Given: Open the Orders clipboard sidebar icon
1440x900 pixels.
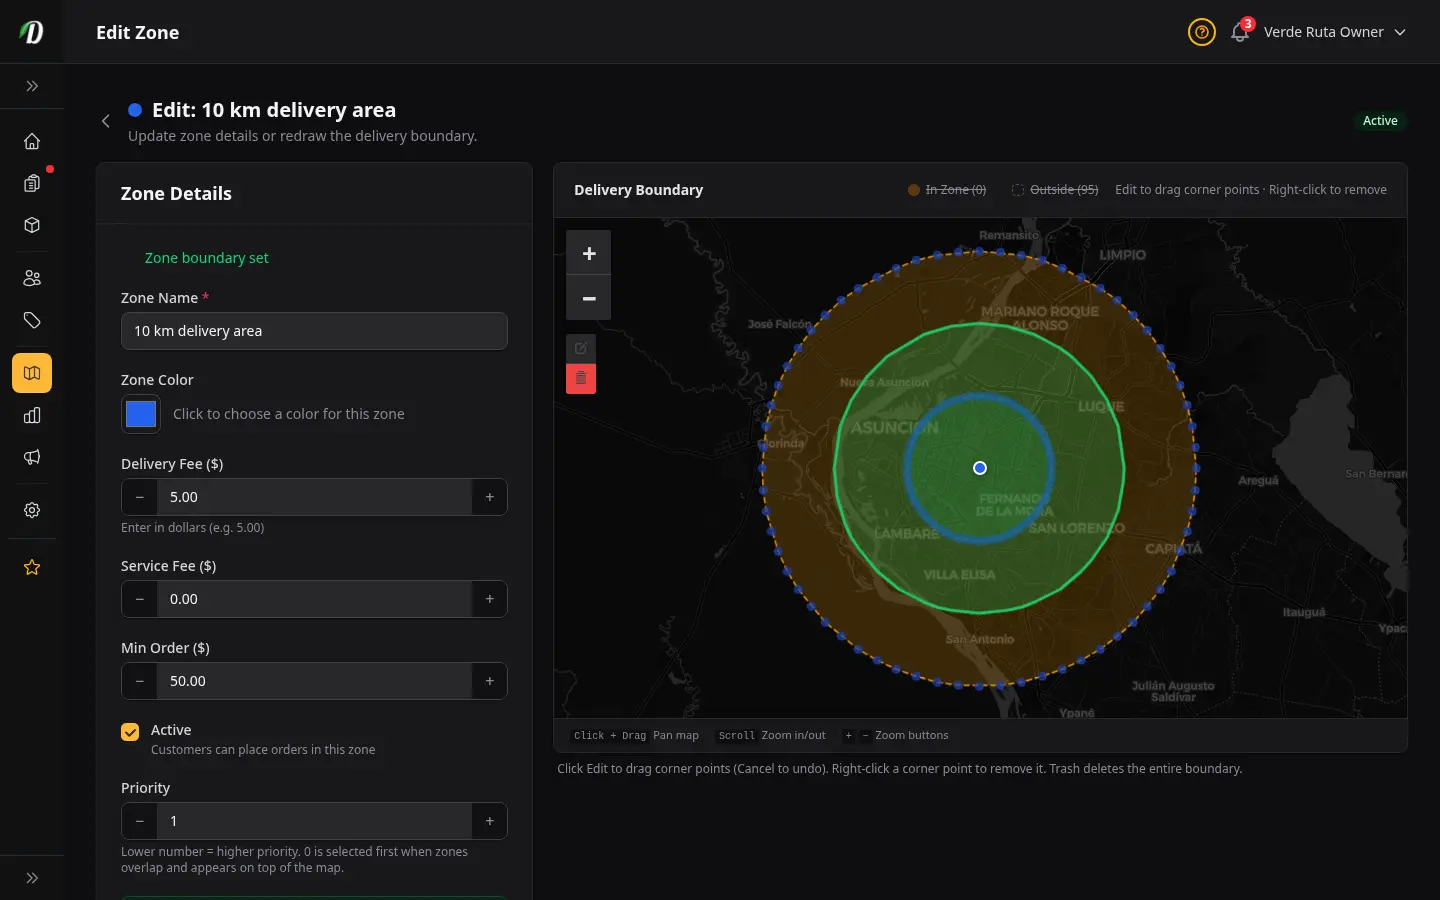Looking at the screenshot, I should coord(32,183).
